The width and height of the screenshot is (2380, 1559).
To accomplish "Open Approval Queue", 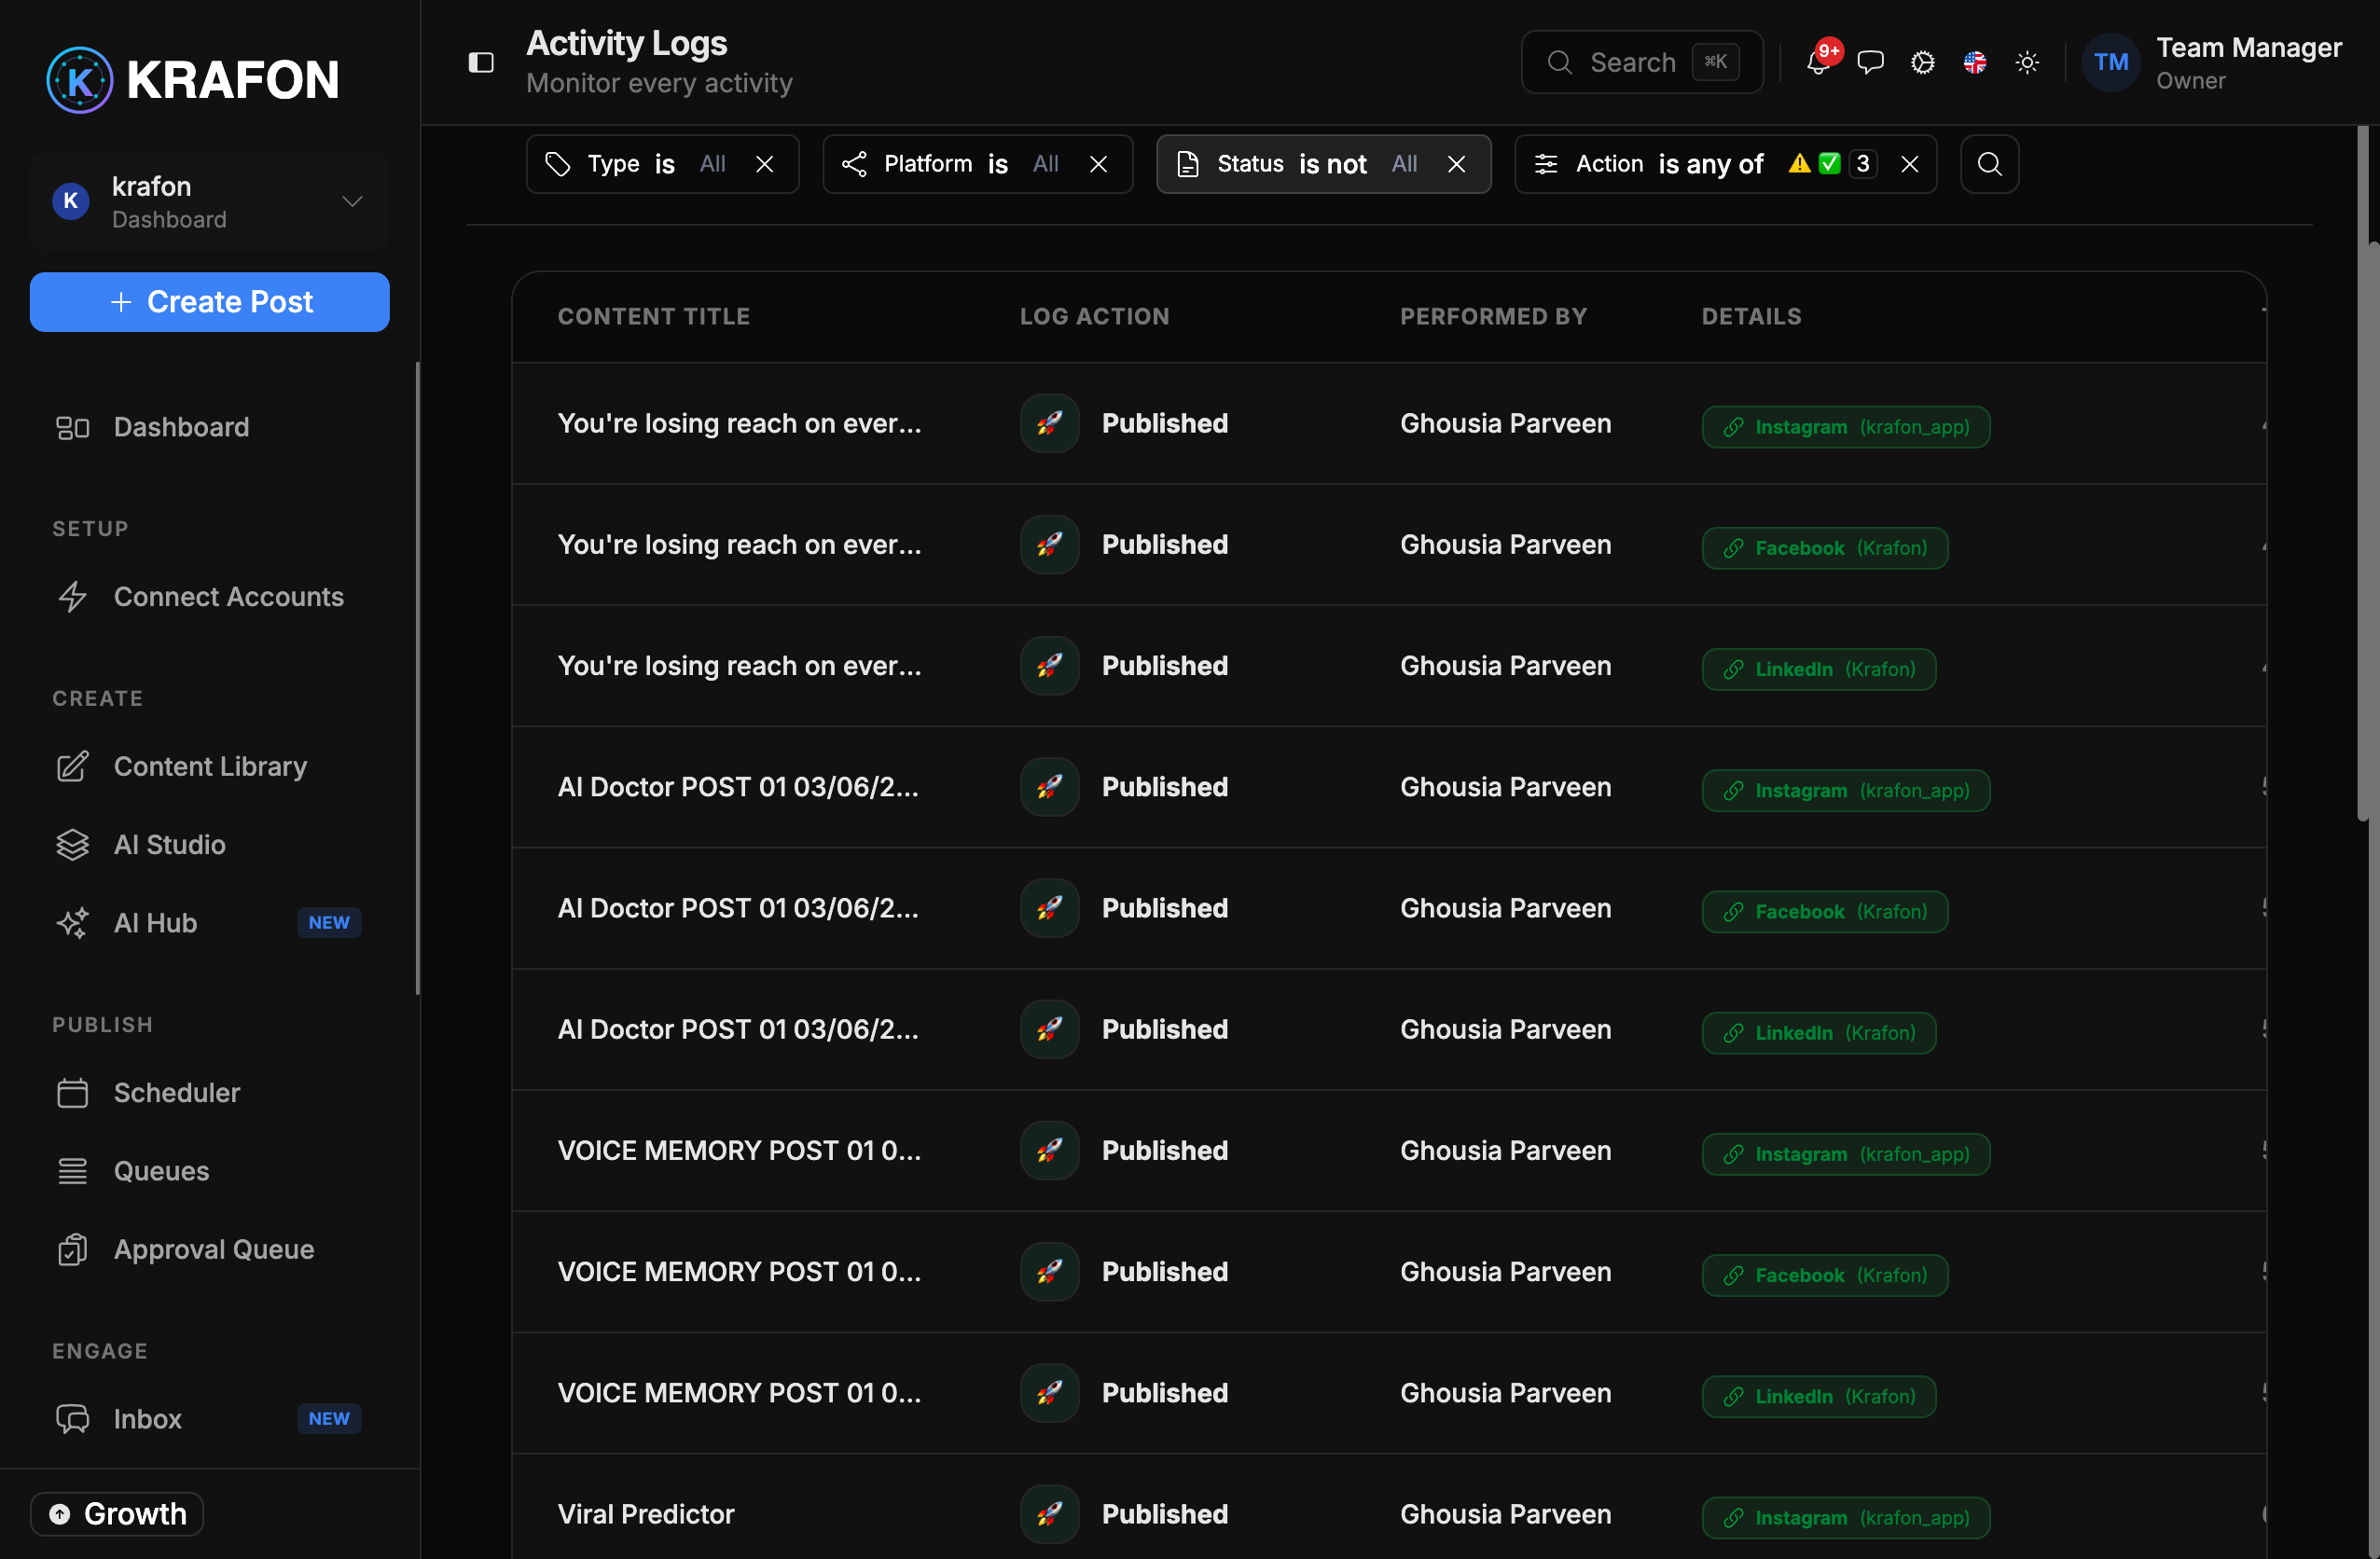I will (x=210, y=1249).
